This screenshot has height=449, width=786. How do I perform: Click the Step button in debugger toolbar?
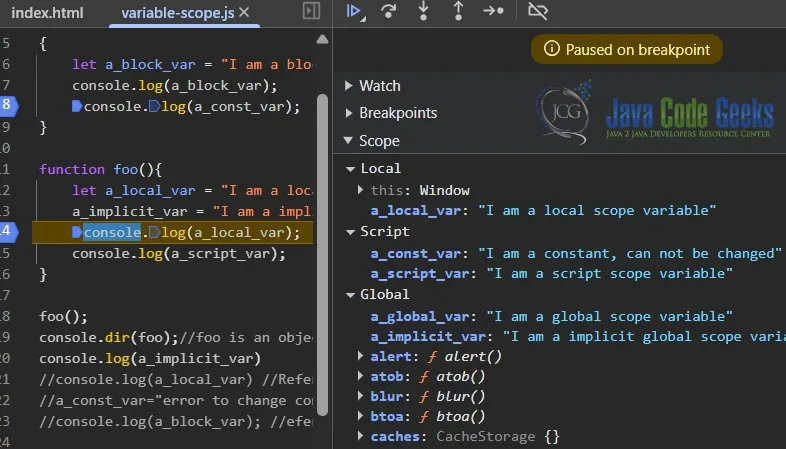click(x=493, y=11)
